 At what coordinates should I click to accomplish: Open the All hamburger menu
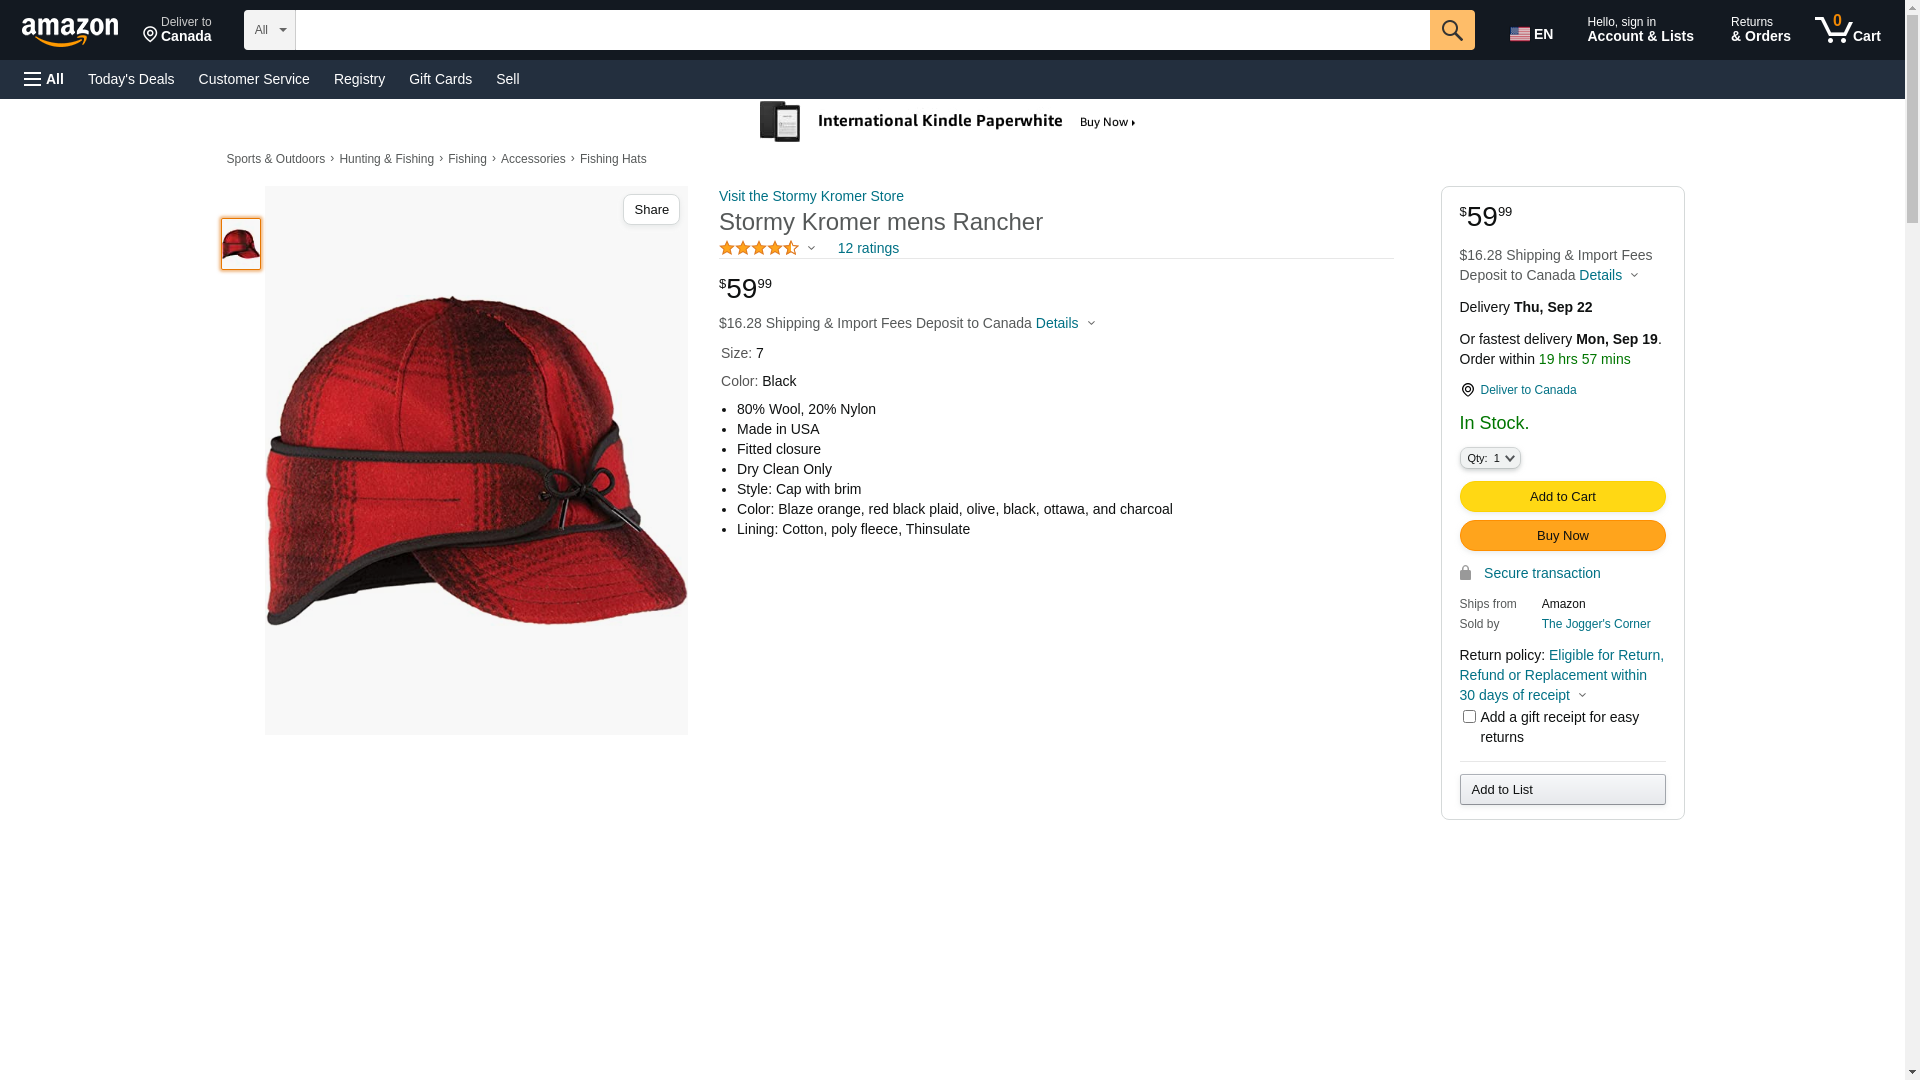click(44, 79)
